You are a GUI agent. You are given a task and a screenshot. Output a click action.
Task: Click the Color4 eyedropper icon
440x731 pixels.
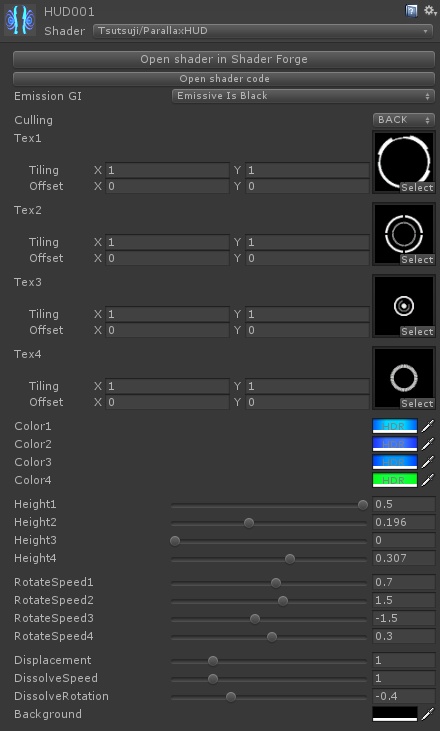427,480
